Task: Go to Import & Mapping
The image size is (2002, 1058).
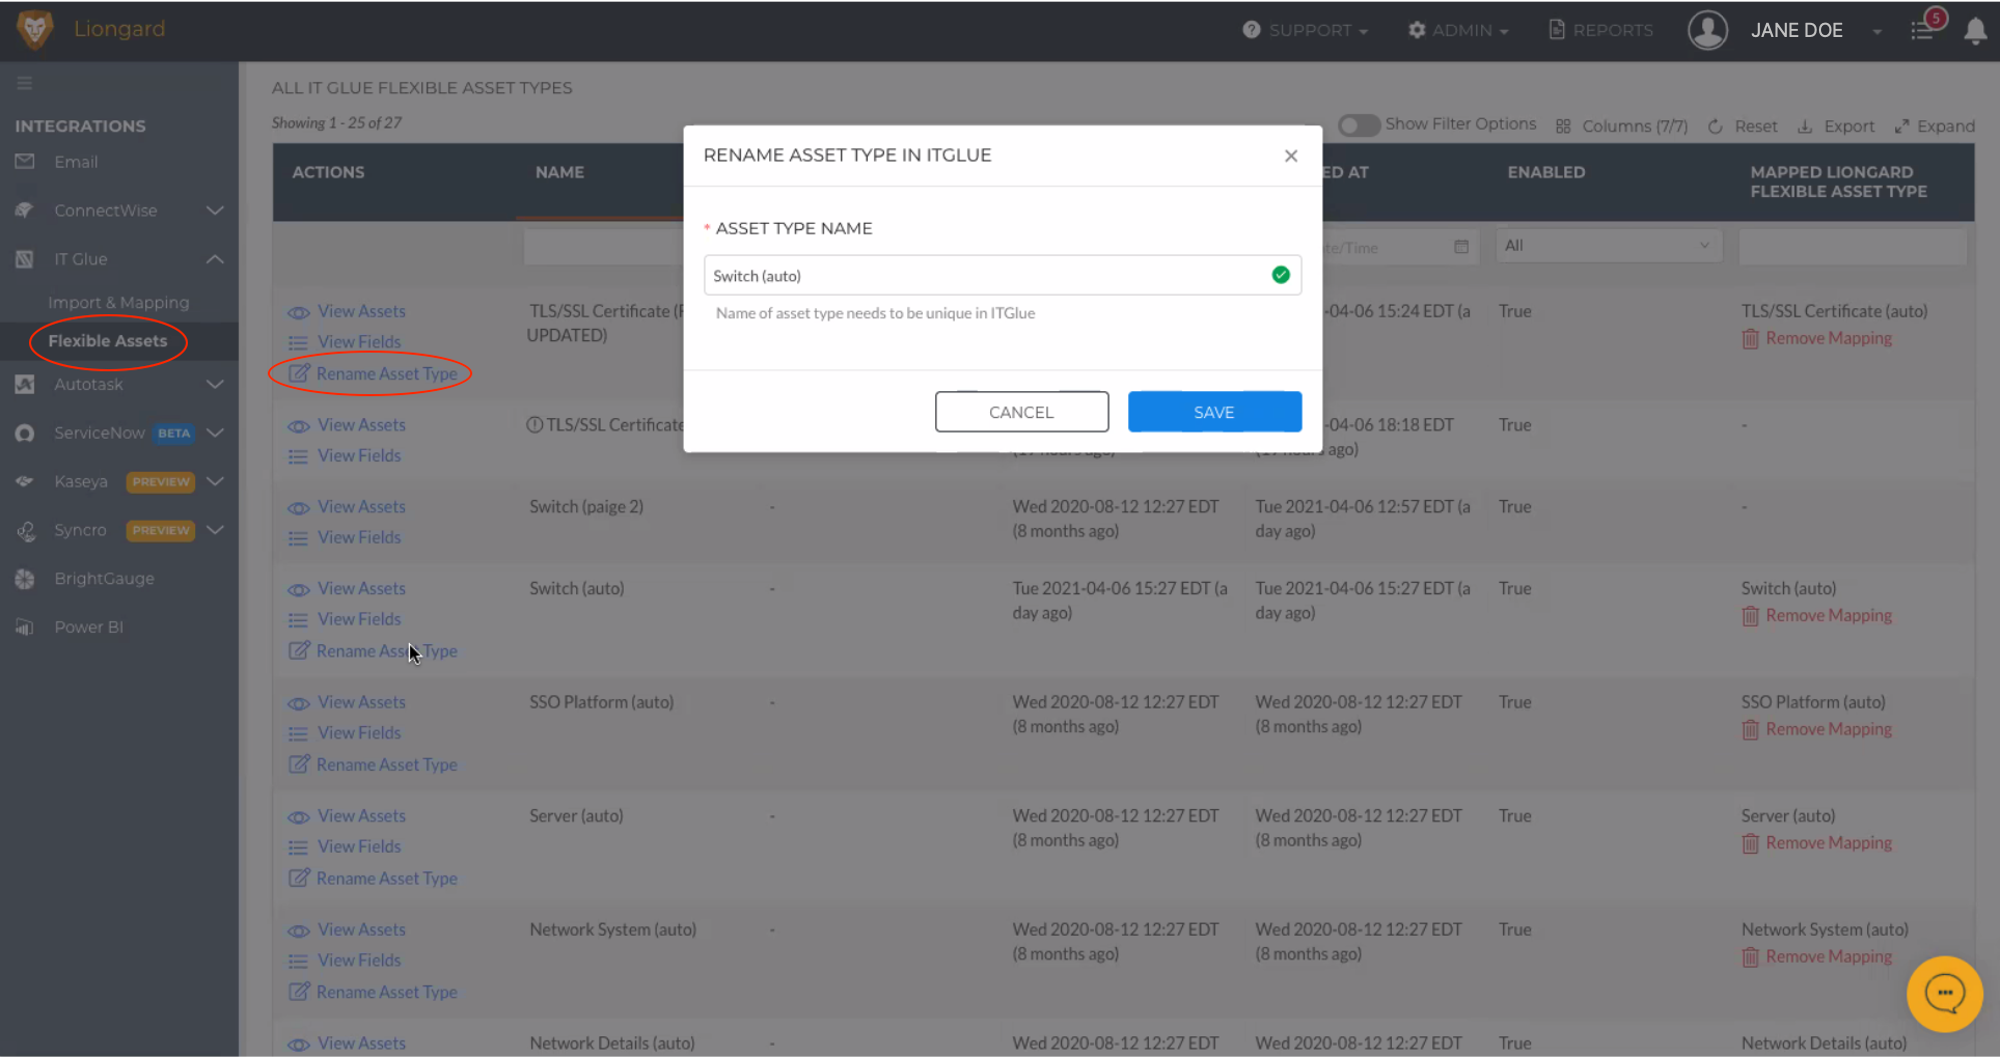Action: (118, 302)
